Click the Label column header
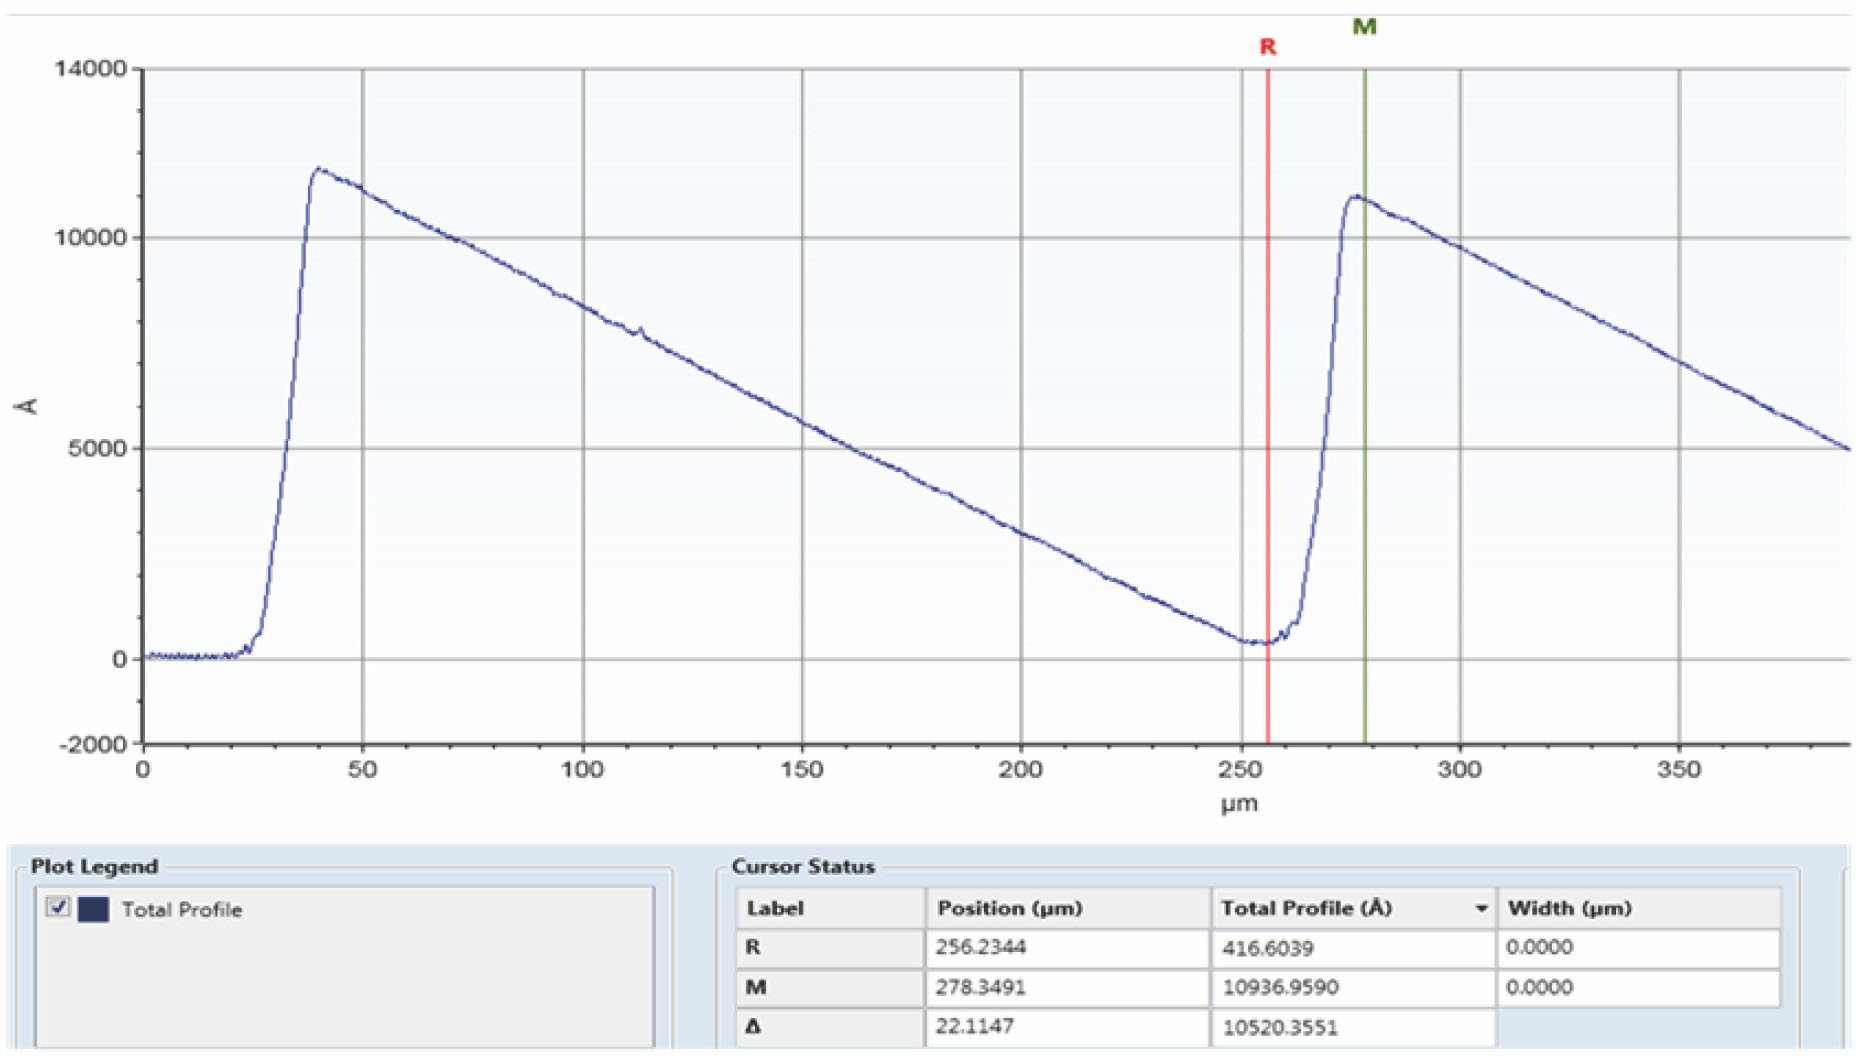The image size is (1856, 1056). (775, 908)
